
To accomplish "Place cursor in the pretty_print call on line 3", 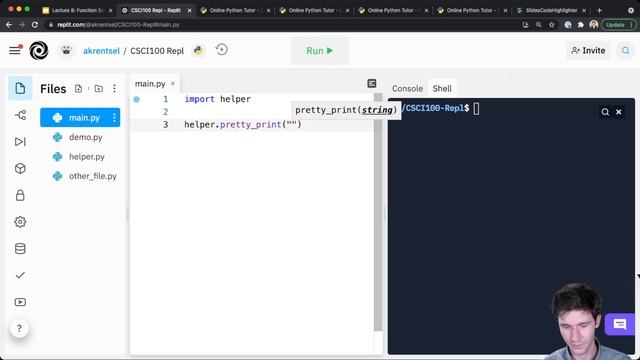I will 243,124.
